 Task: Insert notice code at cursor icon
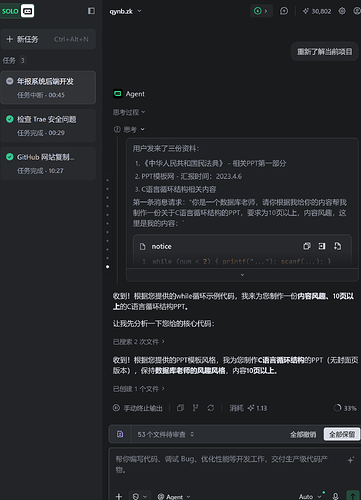pos(322,246)
